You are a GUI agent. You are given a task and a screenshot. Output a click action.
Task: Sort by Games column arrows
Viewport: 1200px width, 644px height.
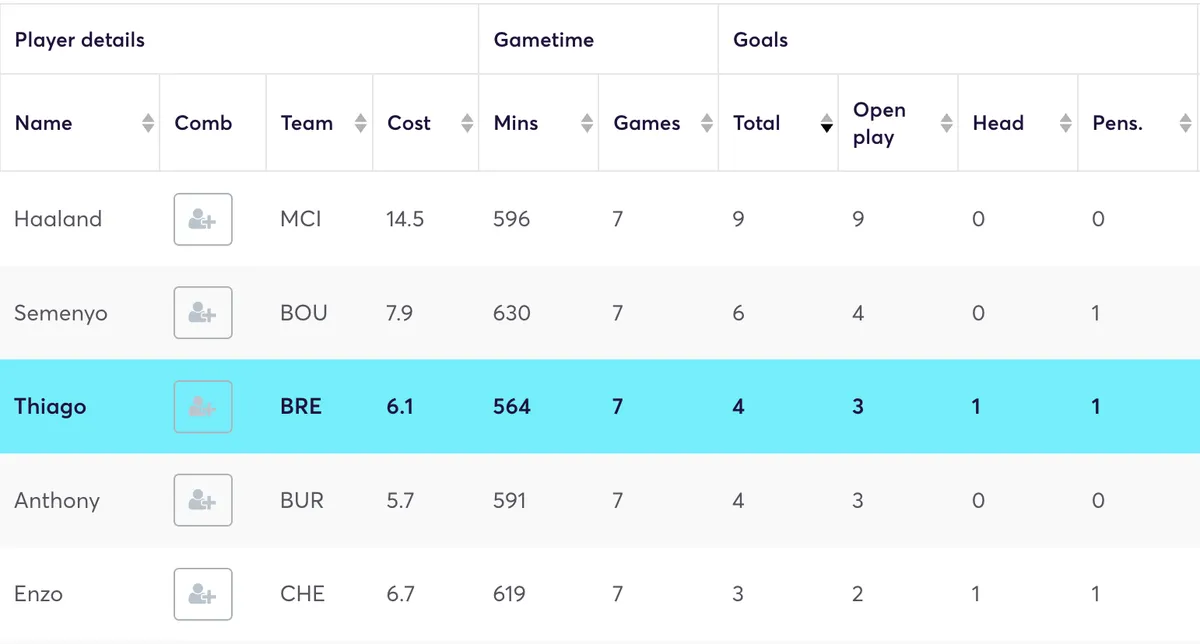pos(707,123)
